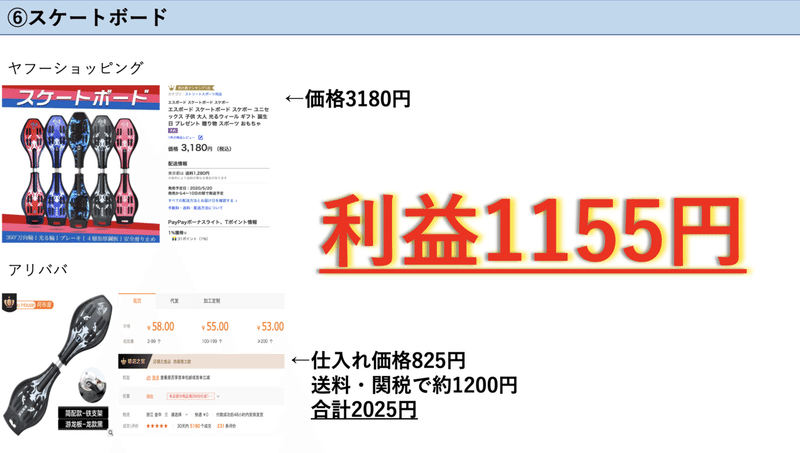Click the magnifier zoom icon on Alibaba image

[111, 433]
